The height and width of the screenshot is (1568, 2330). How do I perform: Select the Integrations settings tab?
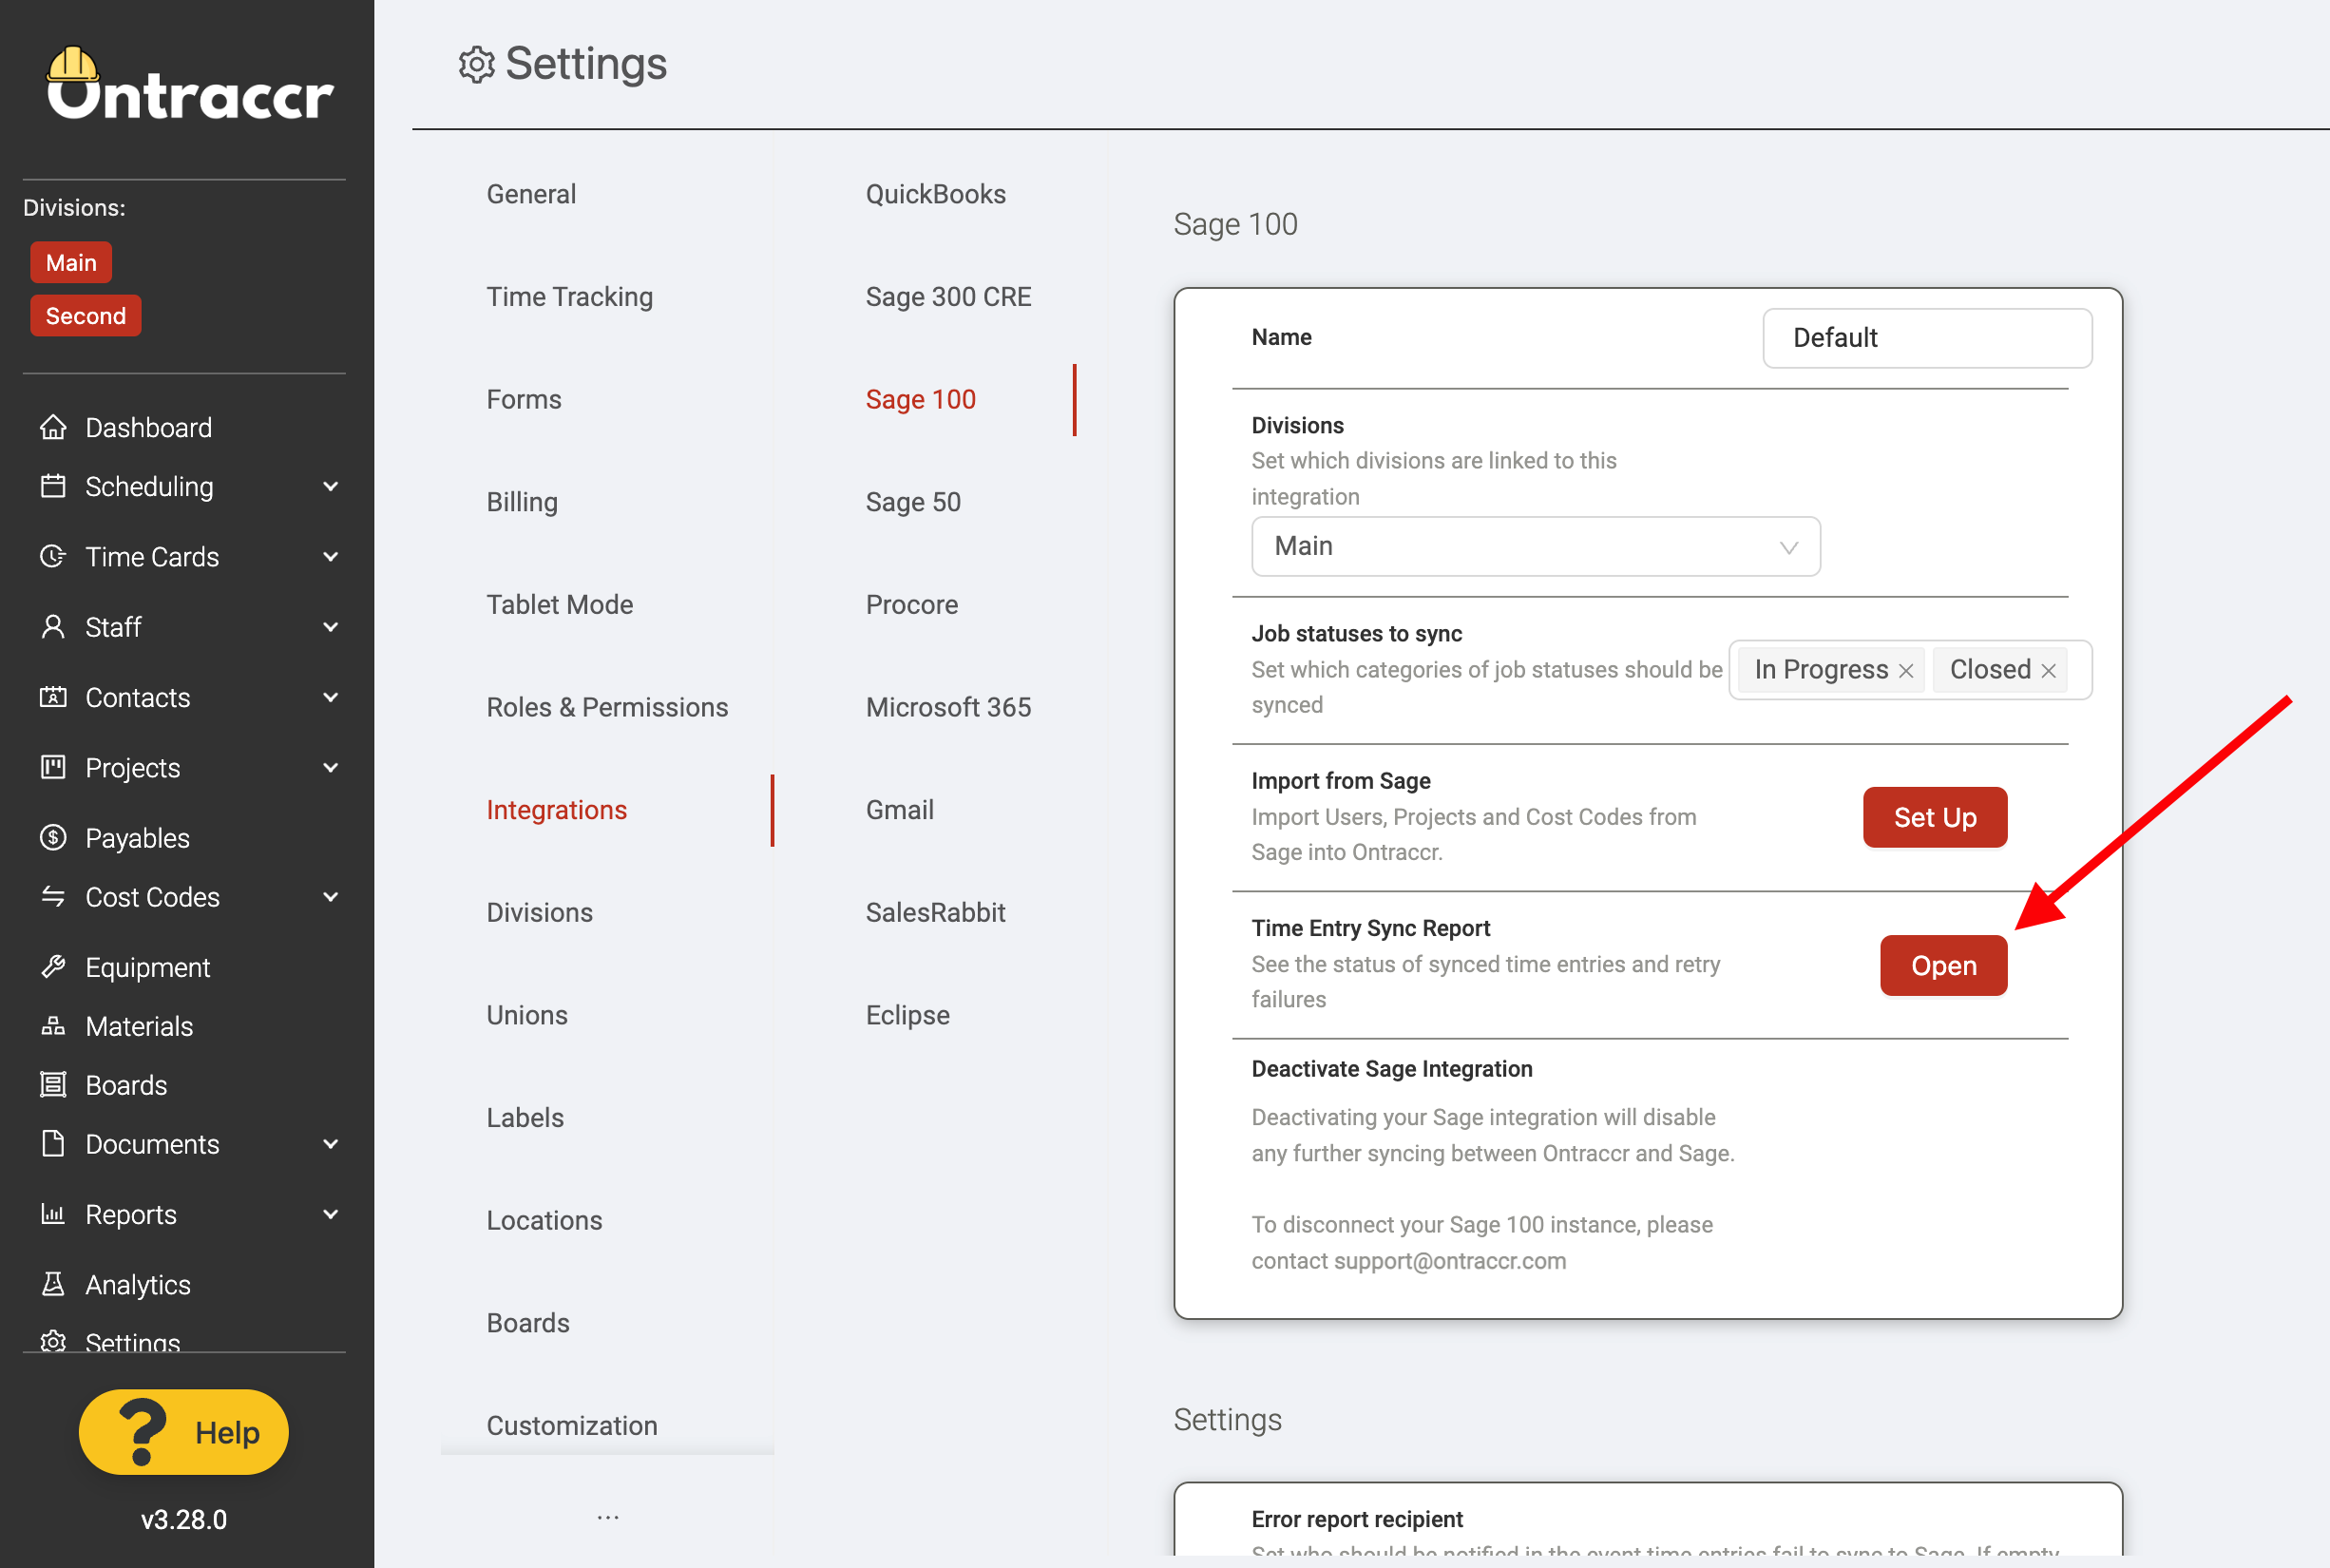click(x=556, y=810)
